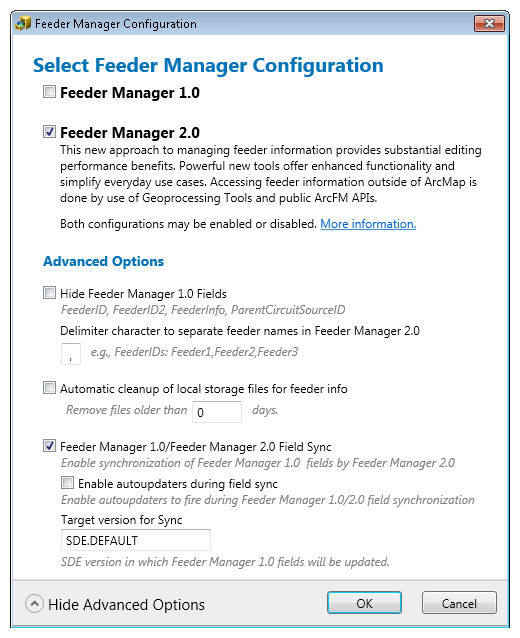Enable automatic cleanup of local storage files

(x=49, y=388)
